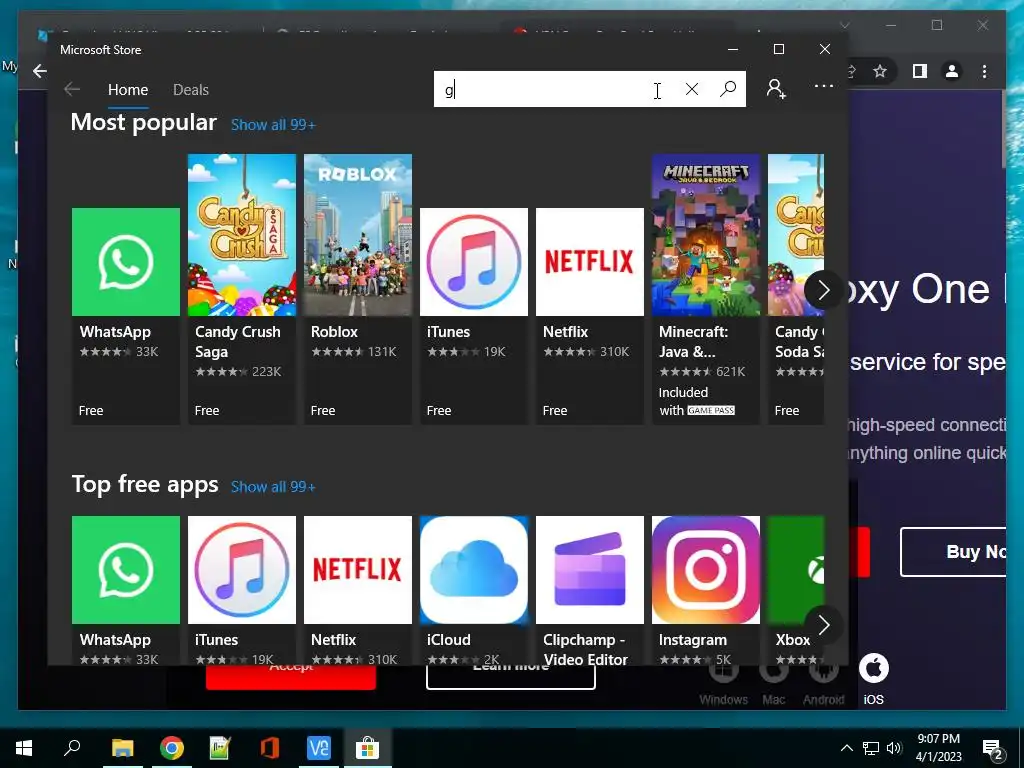Open Candy Crush Saga tile
The image size is (1024, 768).
[x=242, y=289]
